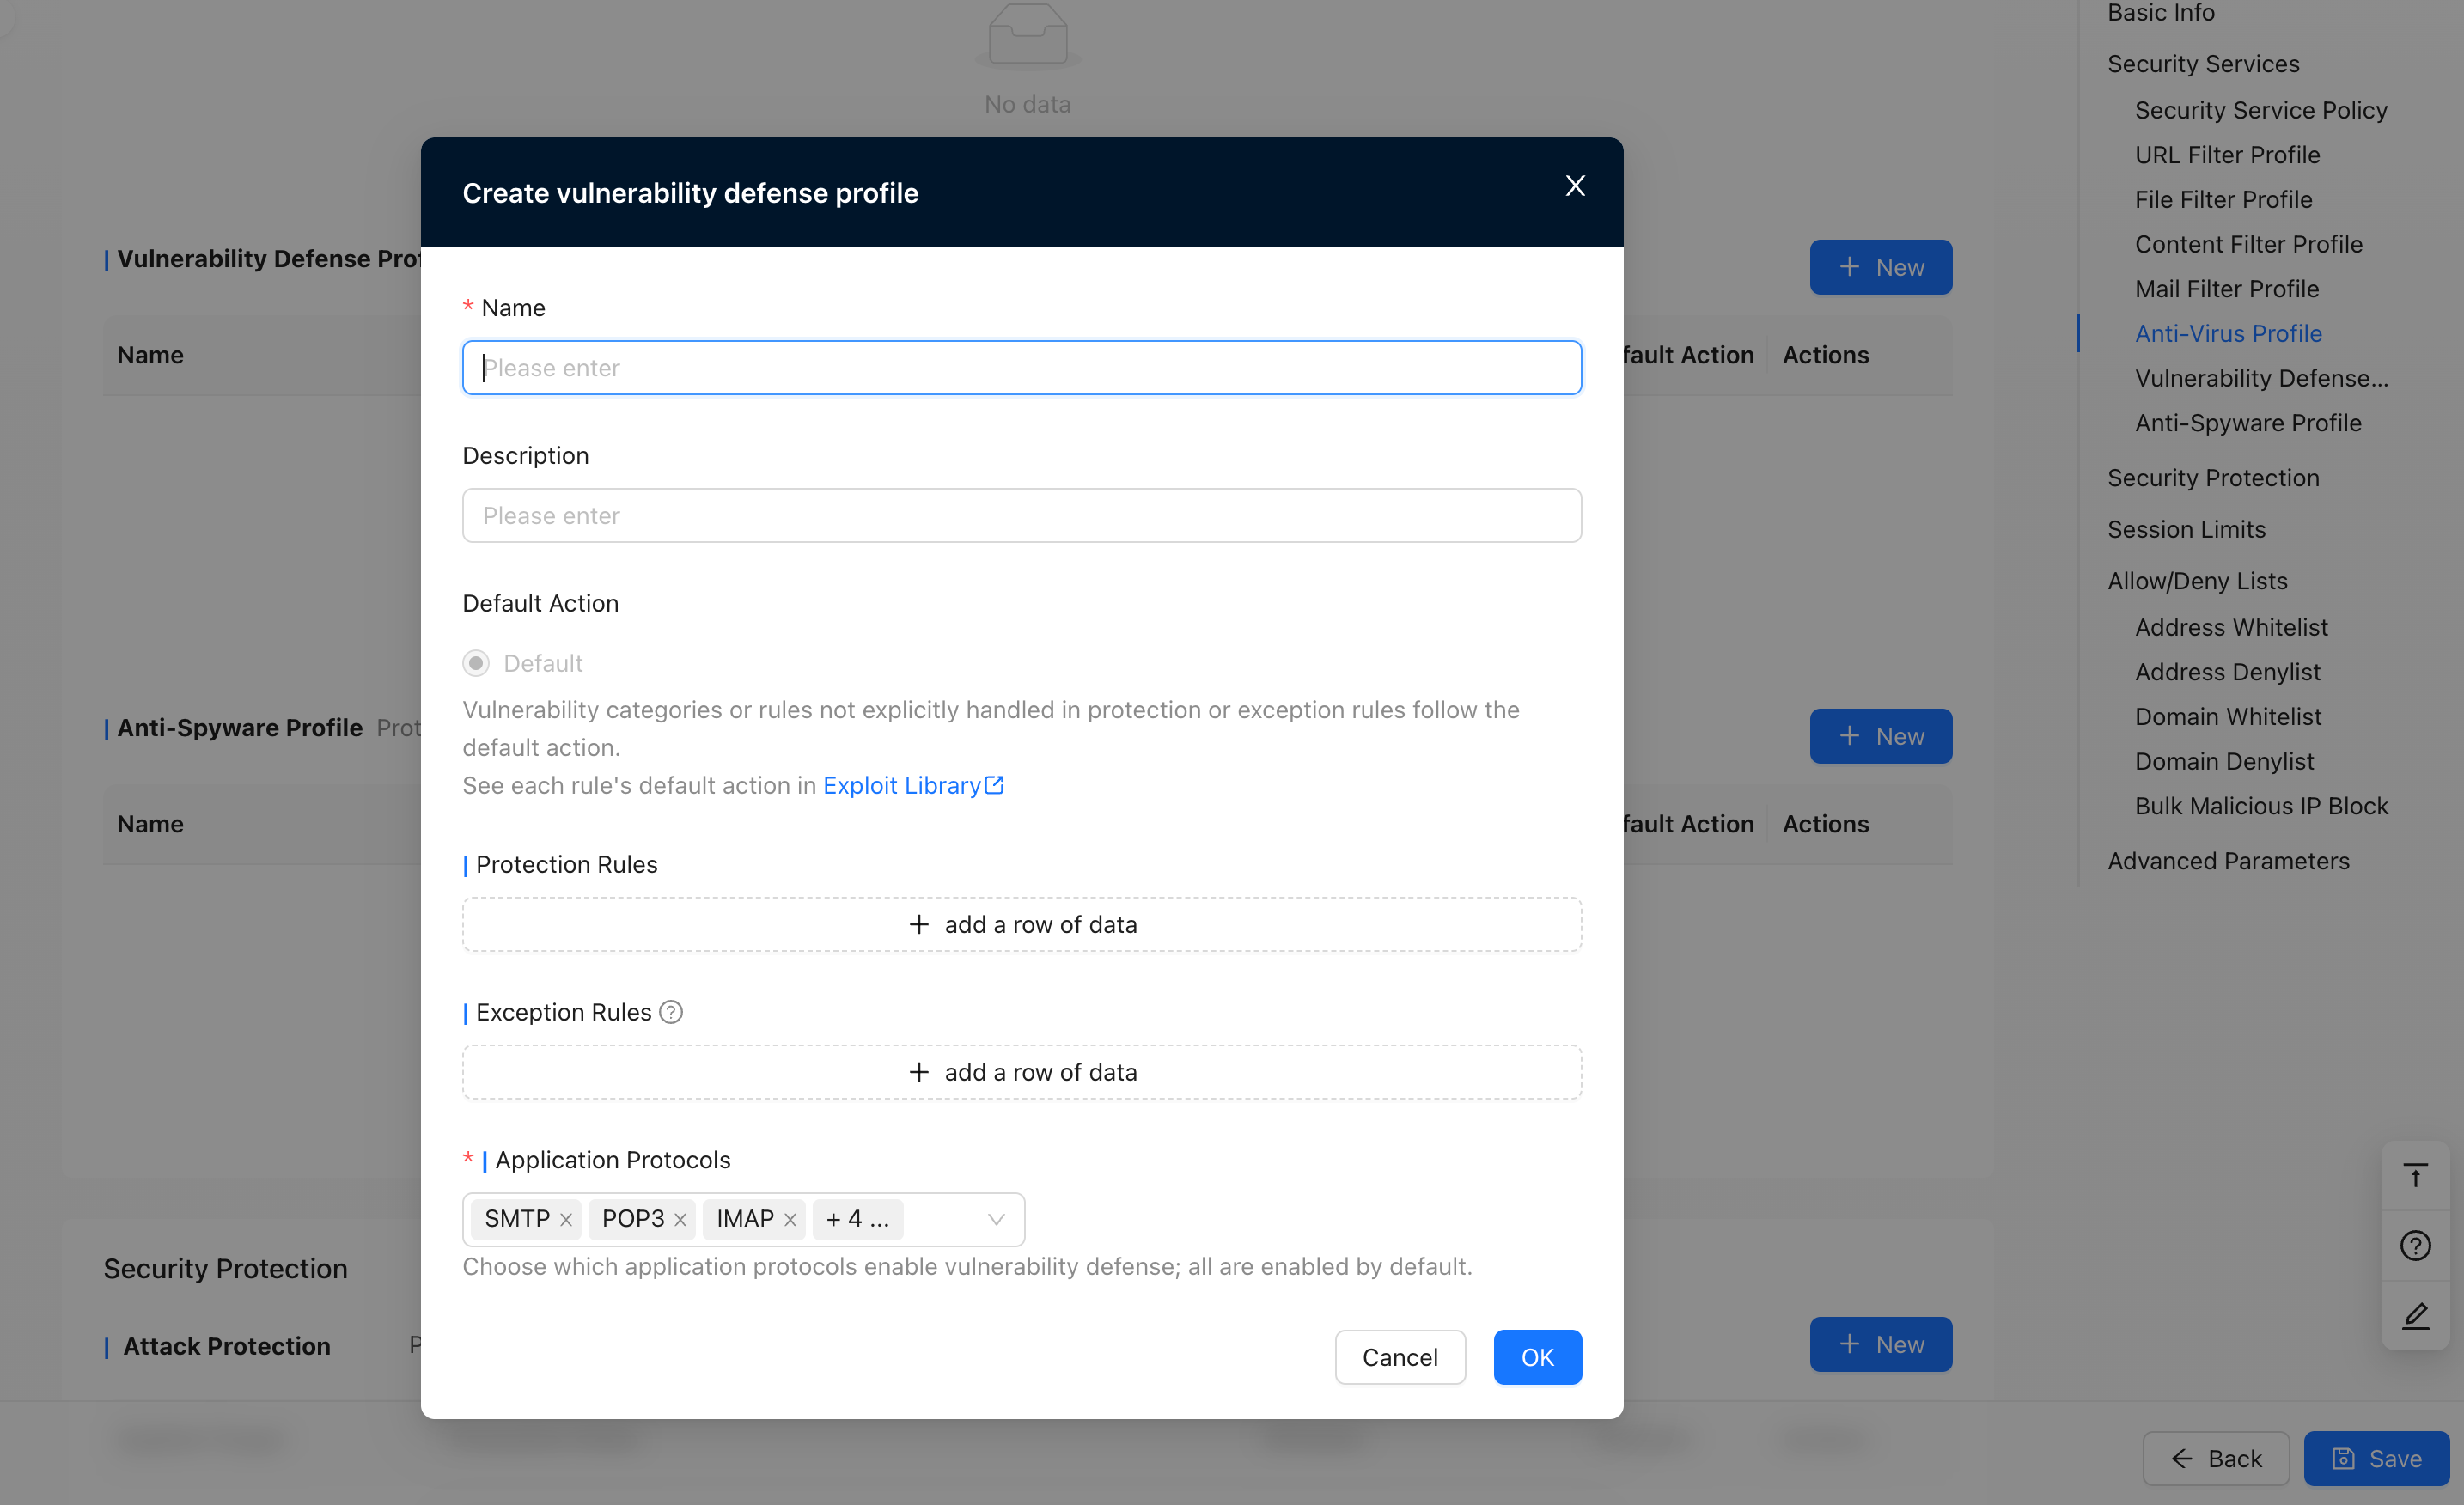Open Domain Whitelist nav item

coord(2228,717)
